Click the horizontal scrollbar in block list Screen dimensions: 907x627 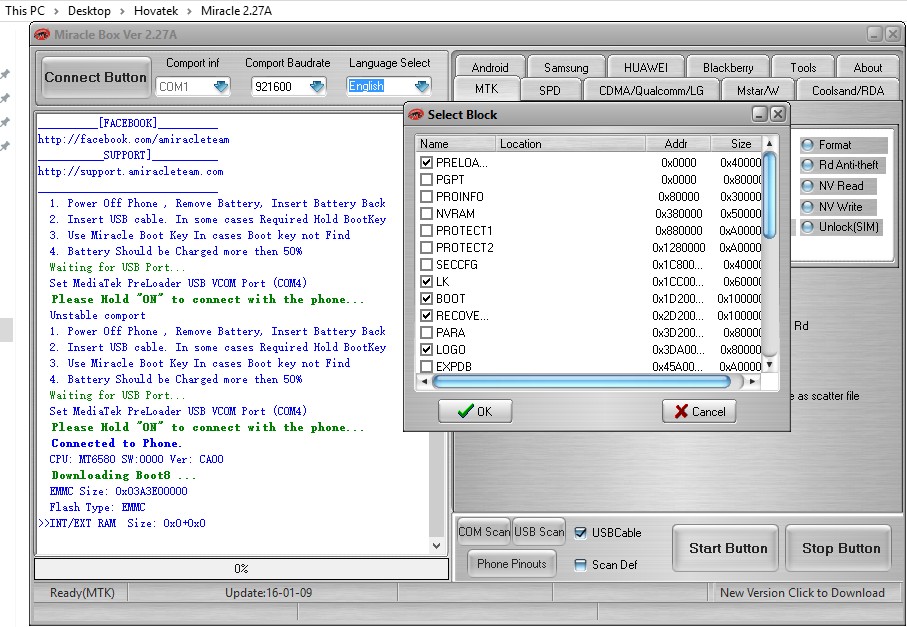click(581, 381)
